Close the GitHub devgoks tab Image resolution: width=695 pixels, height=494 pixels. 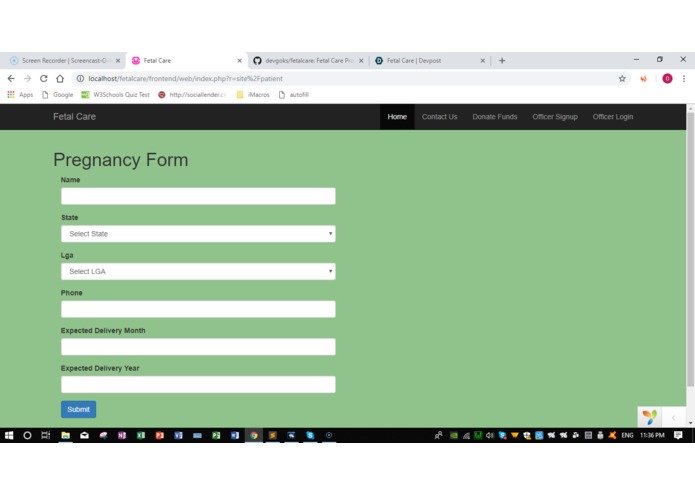click(x=361, y=61)
